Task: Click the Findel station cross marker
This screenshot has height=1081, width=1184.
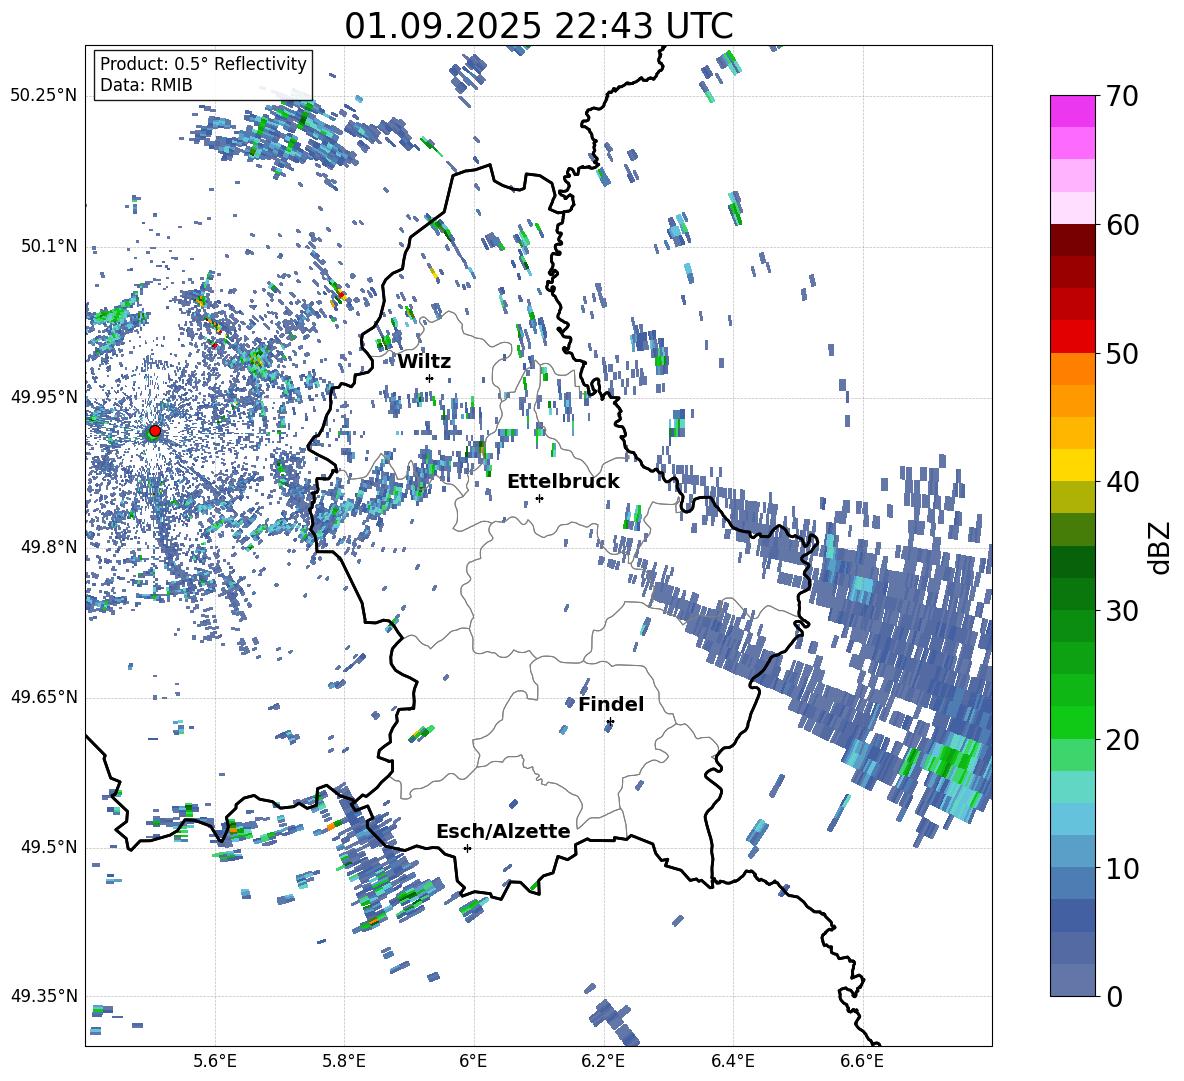Action: click(x=610, y=722)
